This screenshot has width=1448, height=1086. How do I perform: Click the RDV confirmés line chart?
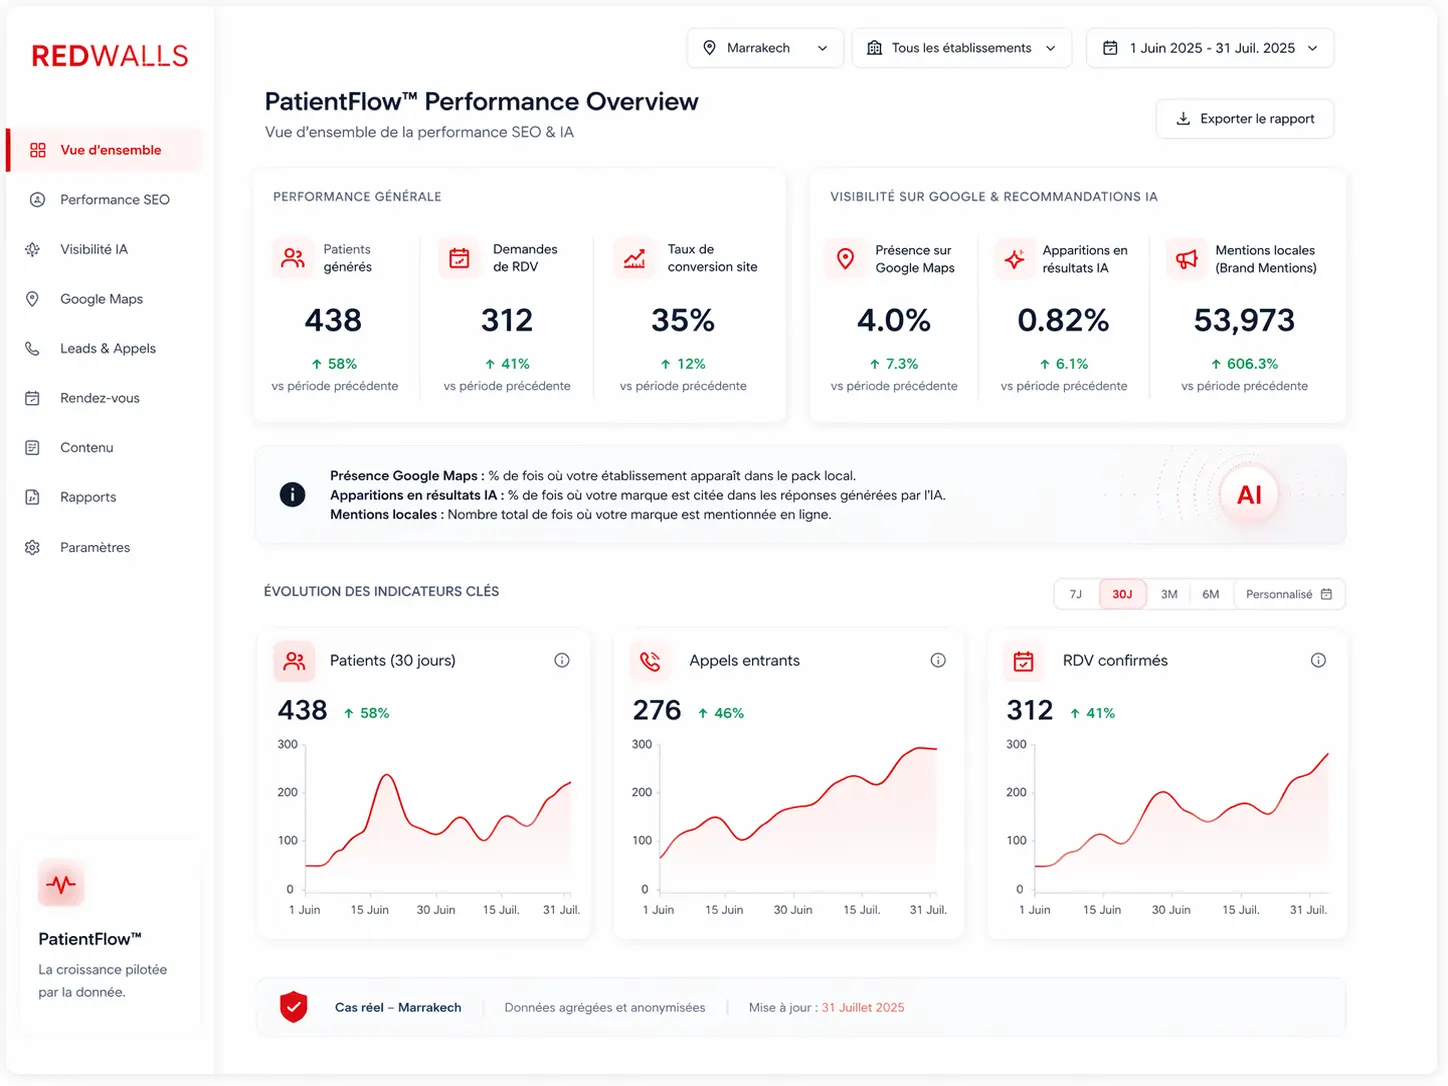coord(1182,818)
